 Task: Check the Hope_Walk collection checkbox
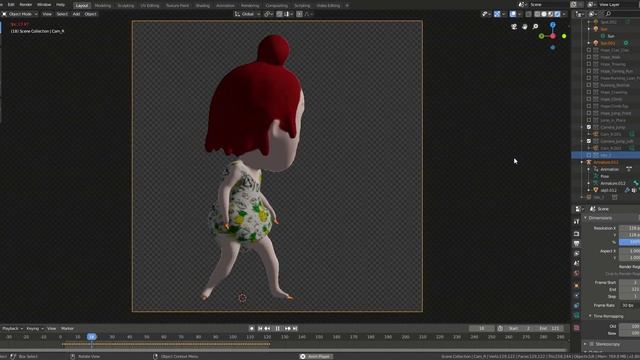pyautogui.click(x=589, y=57)
